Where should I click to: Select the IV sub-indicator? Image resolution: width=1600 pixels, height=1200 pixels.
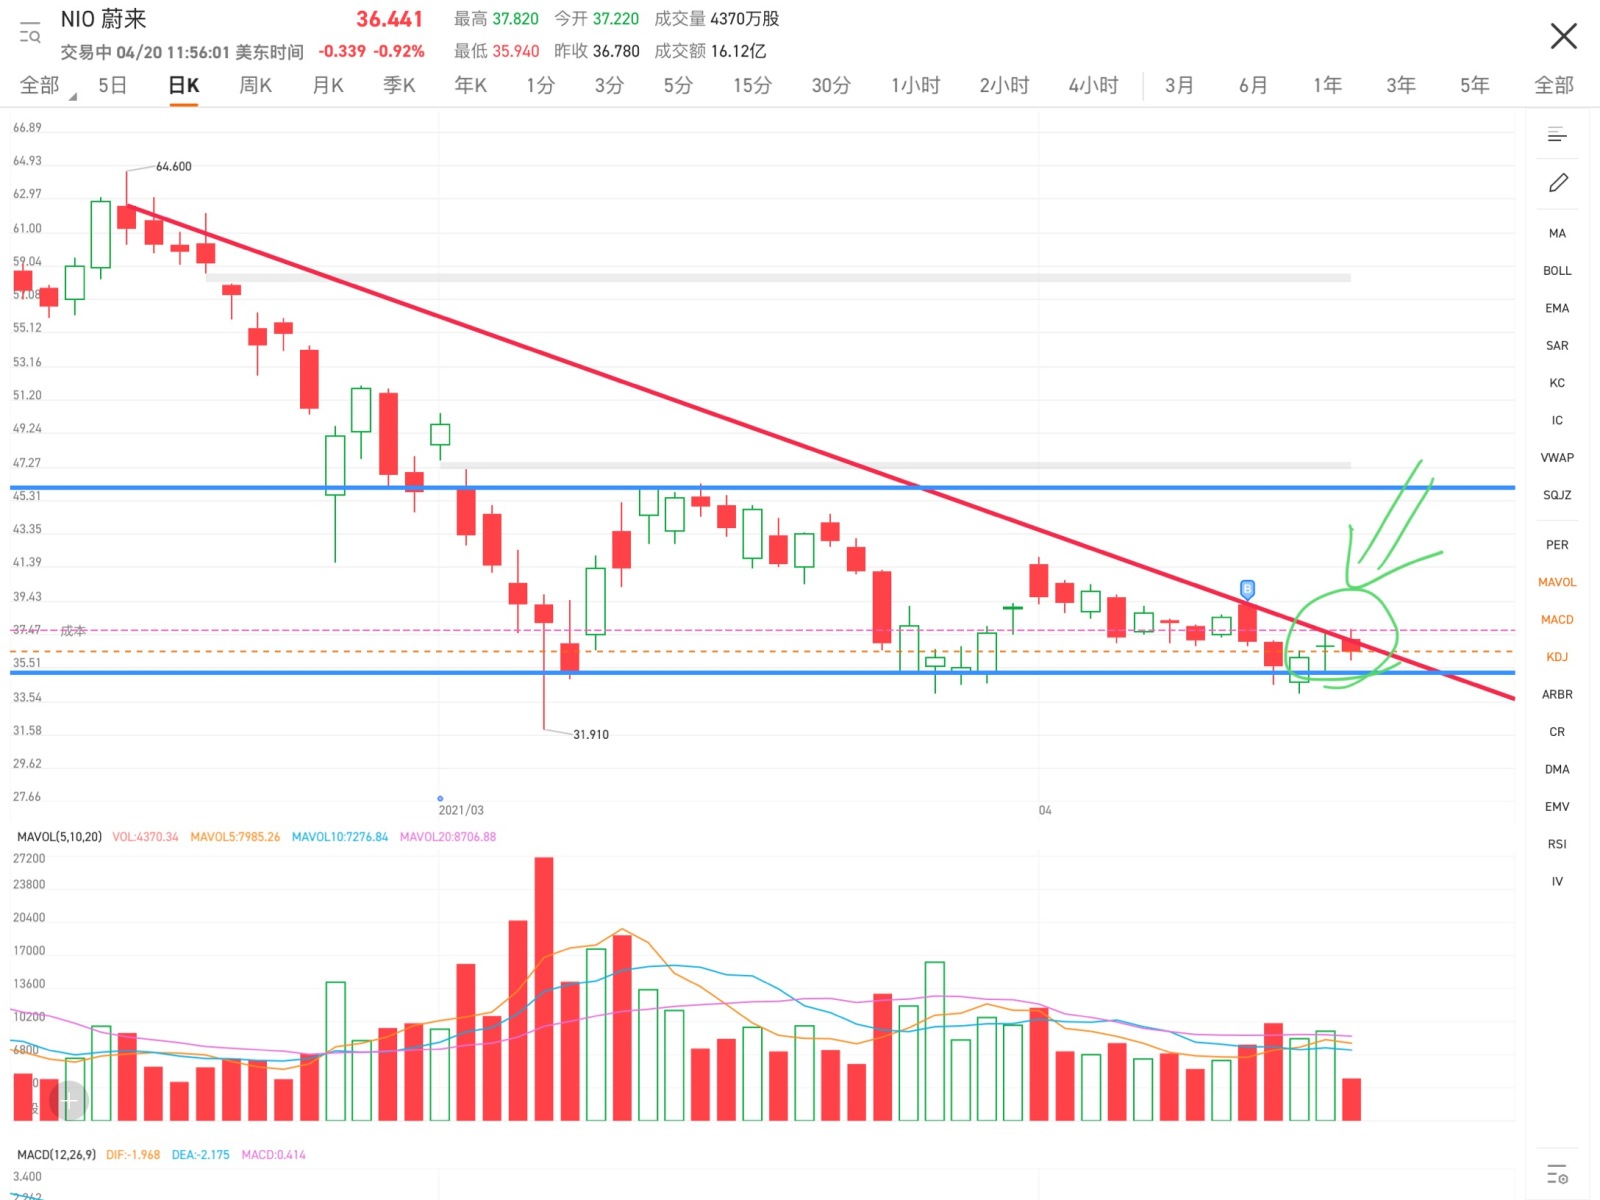coord(1557,881)
